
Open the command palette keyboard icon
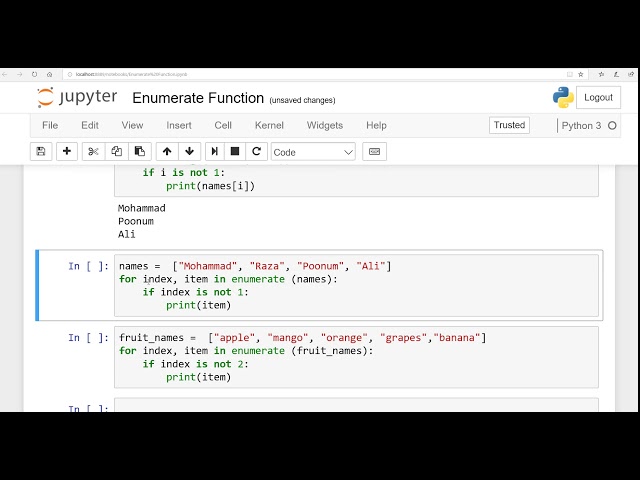(x=374, y=151)
